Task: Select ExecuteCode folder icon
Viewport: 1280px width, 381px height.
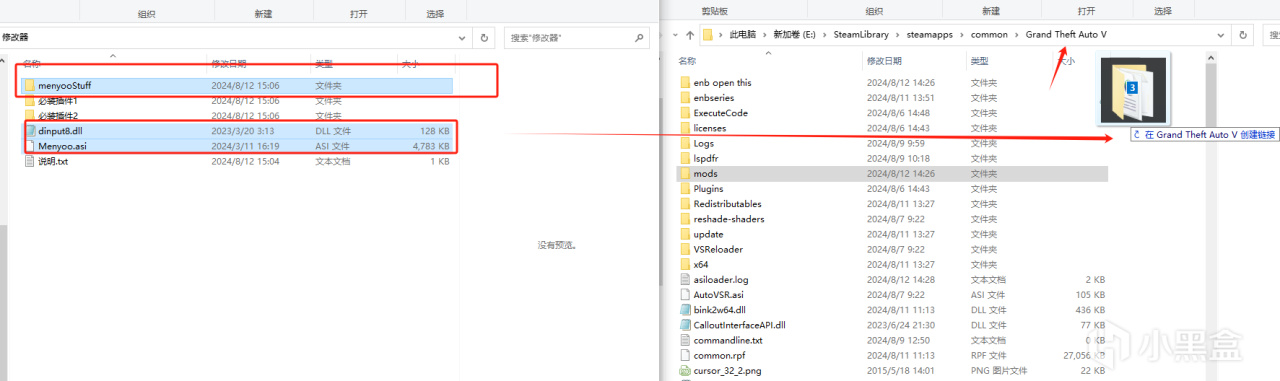Action: point(685,113)
